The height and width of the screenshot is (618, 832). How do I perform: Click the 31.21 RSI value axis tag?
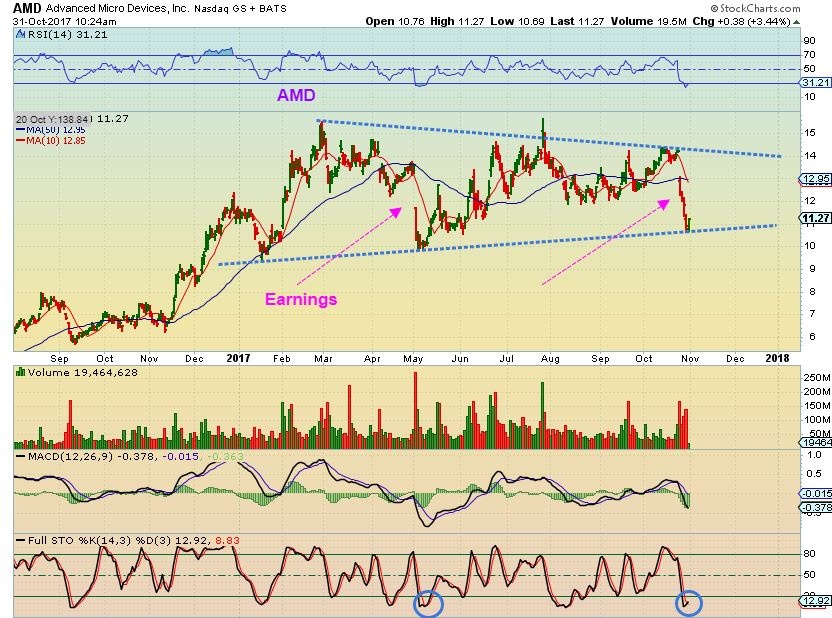click(x=817, y=82)
